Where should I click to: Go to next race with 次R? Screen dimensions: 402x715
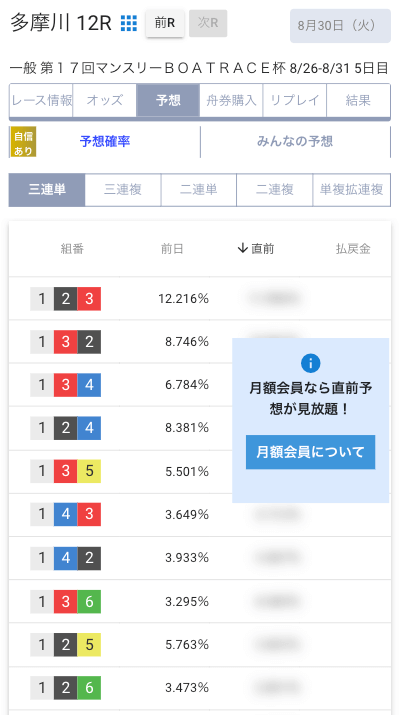208,23
